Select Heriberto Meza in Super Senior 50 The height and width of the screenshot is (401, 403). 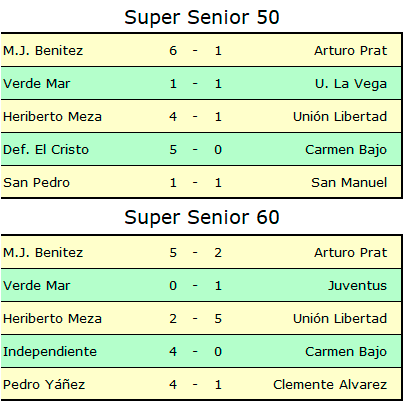pyautogui.click(x=52, y=117)
